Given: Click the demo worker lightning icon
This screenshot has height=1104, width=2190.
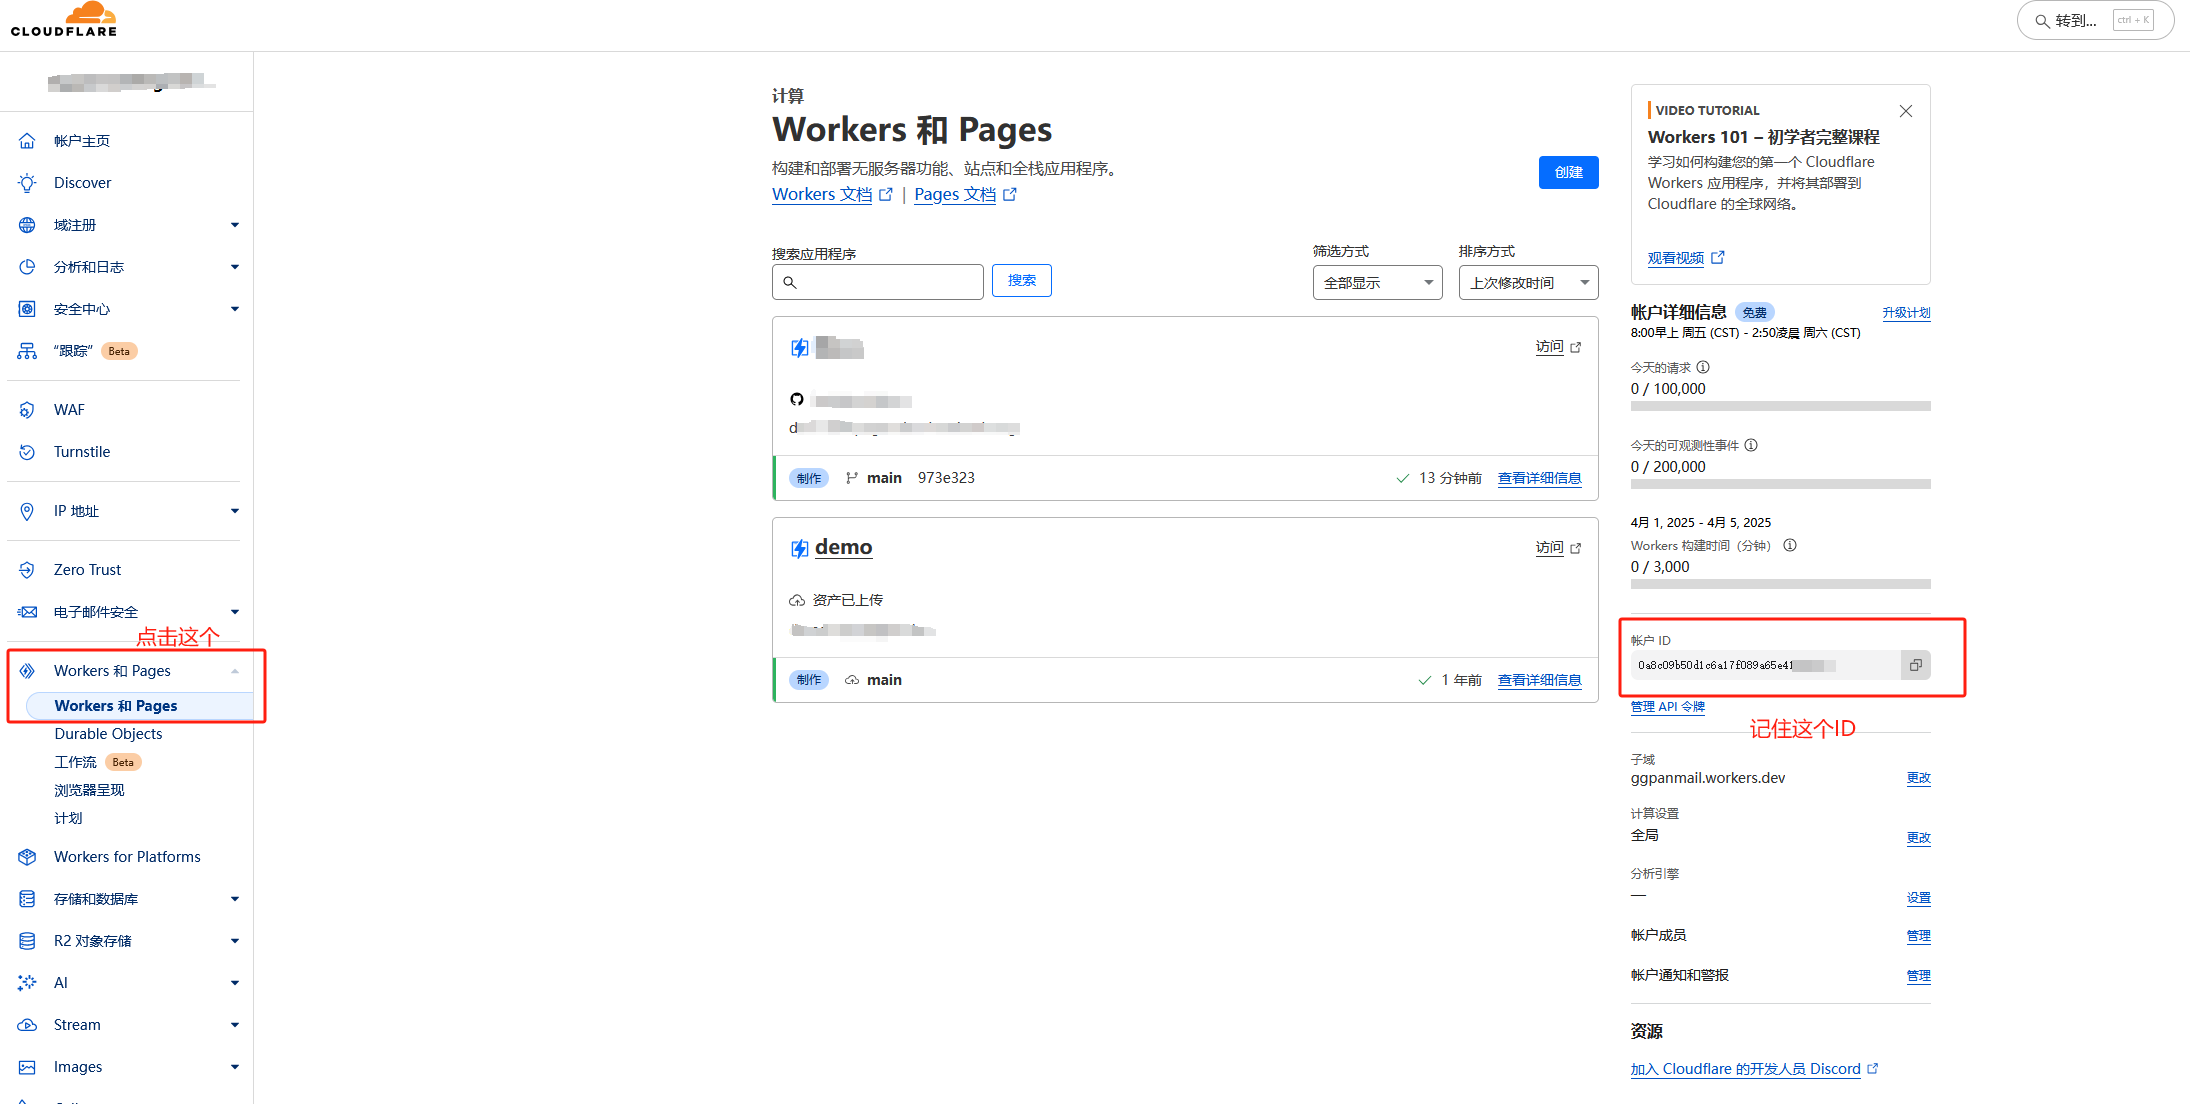Looking at the screenshot, I should [x=799, y=548].
